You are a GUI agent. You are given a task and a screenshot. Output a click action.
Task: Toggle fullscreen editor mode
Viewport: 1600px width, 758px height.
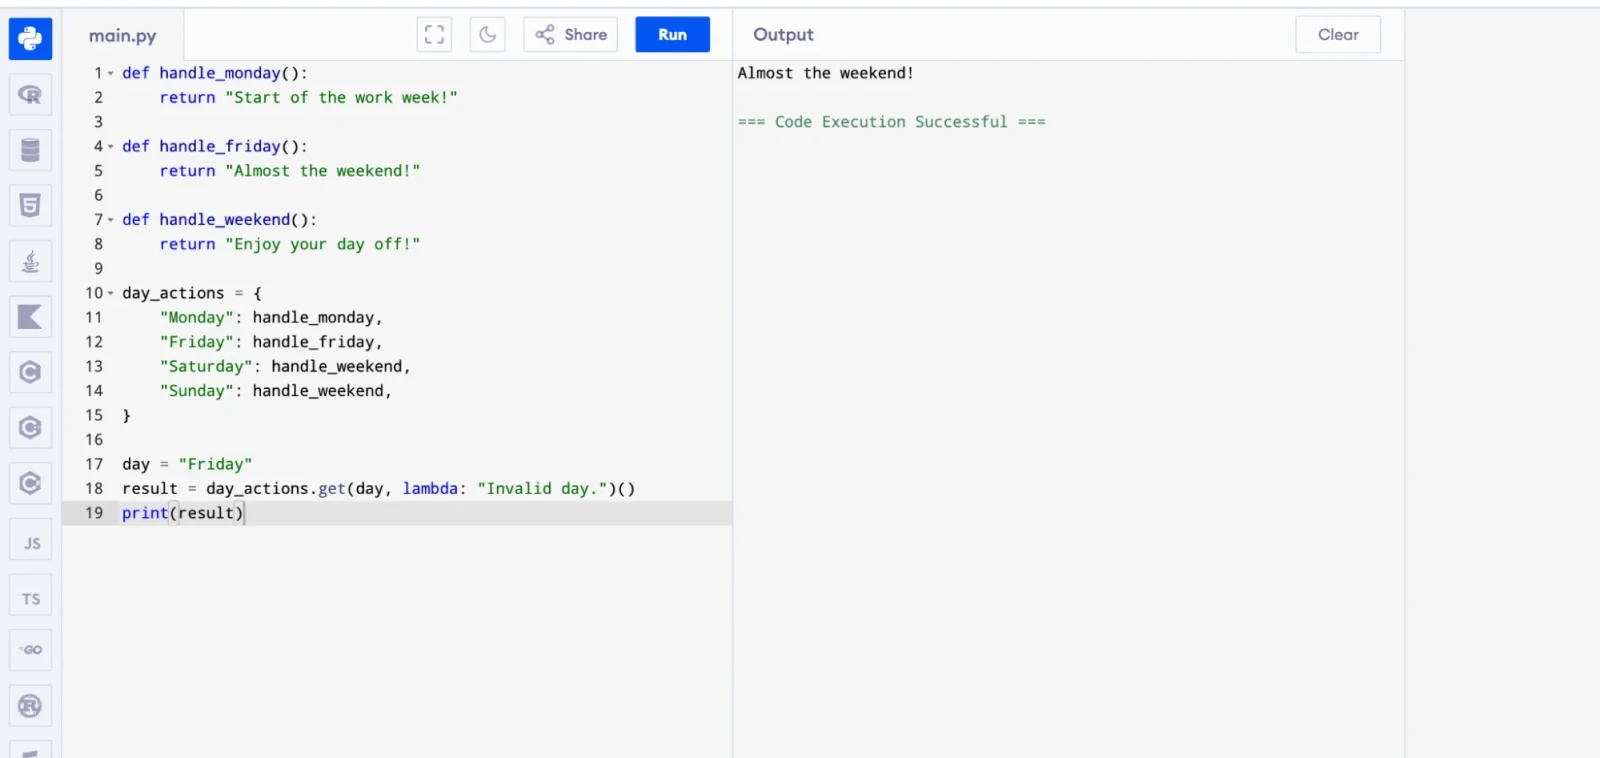tap(434, 34)
